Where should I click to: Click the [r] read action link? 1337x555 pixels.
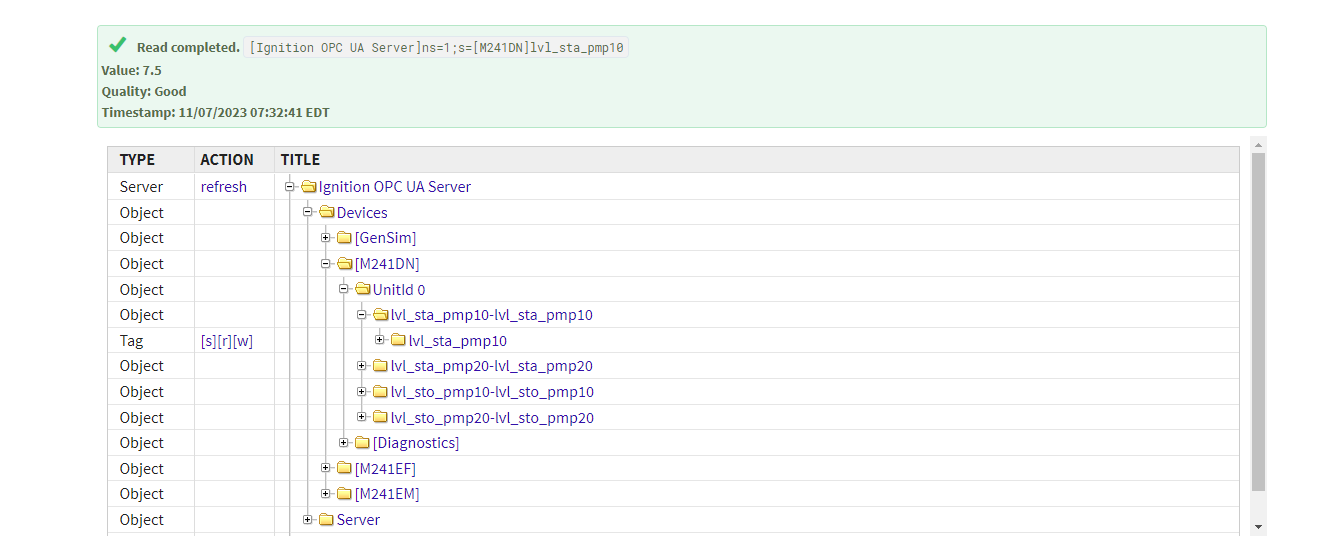point(225,341)
